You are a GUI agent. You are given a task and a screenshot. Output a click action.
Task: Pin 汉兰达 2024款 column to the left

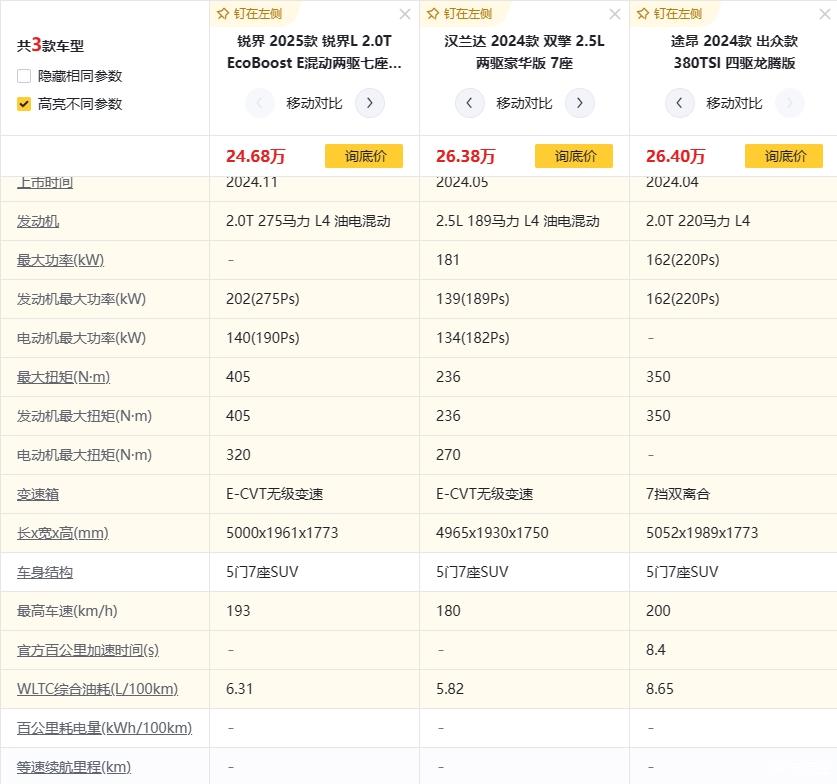pyautogui.click(x=460, y=13)
